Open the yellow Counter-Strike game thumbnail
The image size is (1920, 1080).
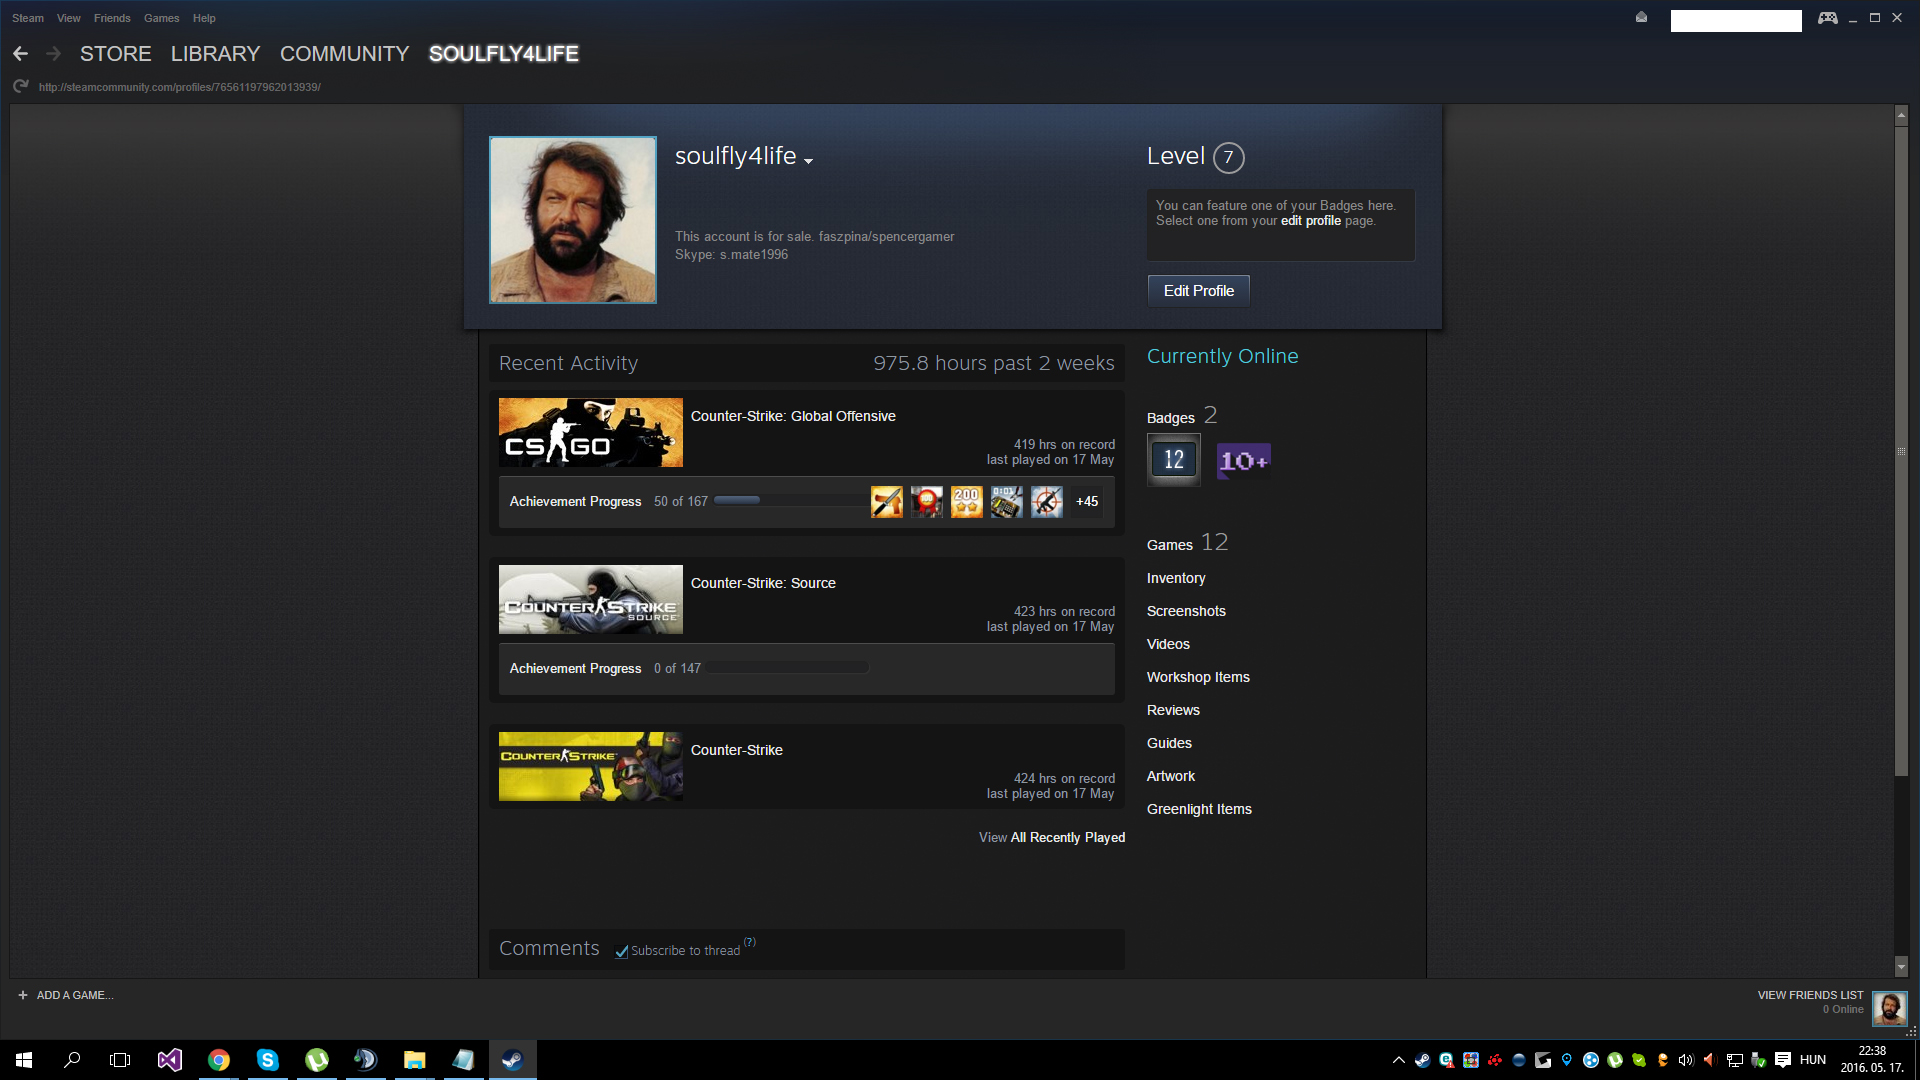[x=591, y=767]
